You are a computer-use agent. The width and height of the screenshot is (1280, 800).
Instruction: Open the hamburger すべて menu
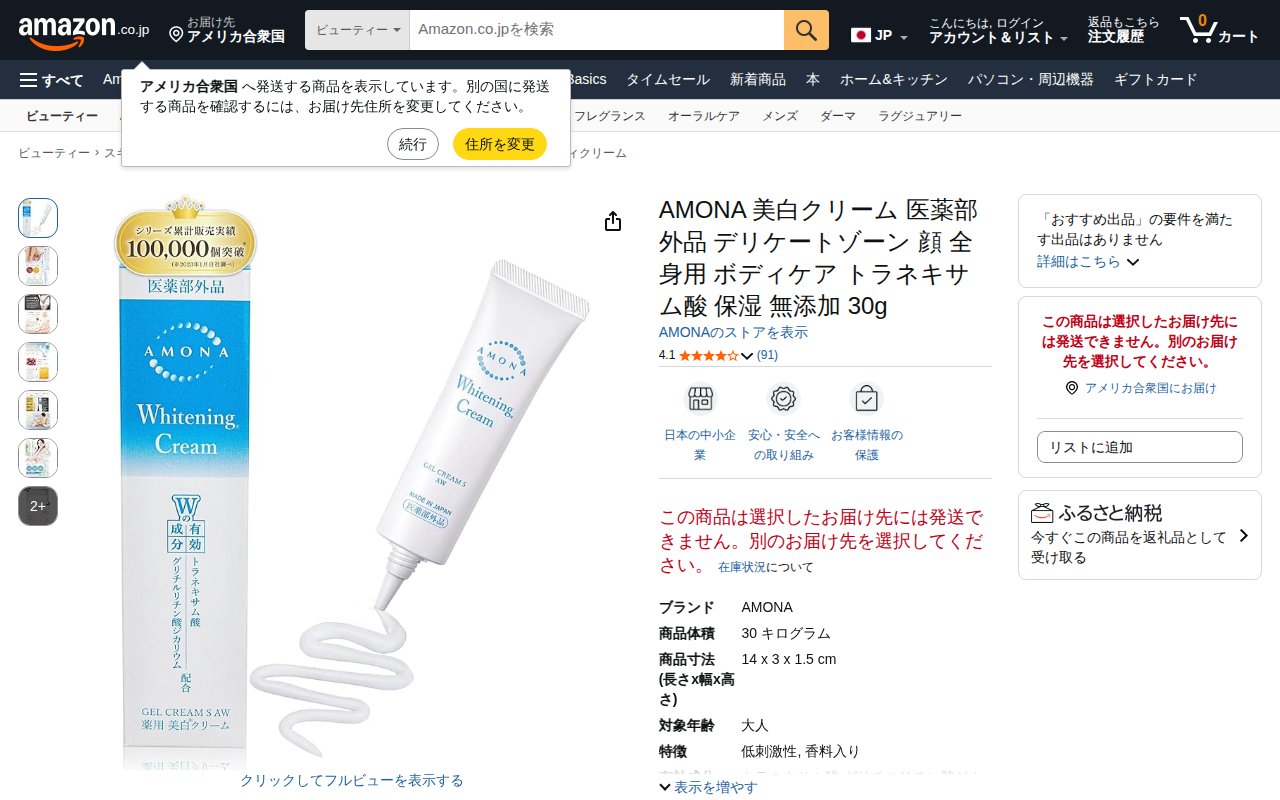tap(51, 80)
